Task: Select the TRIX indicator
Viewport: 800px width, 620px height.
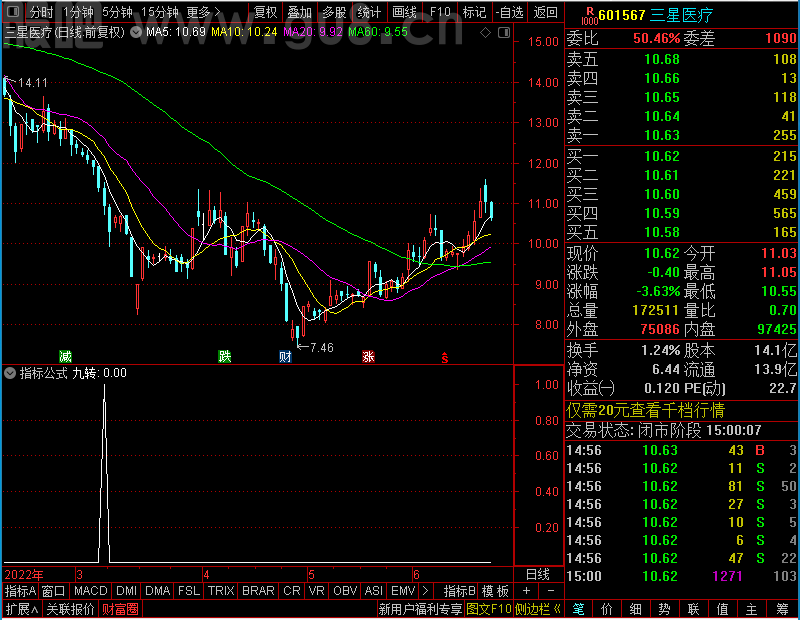Action: coord(221,591)
